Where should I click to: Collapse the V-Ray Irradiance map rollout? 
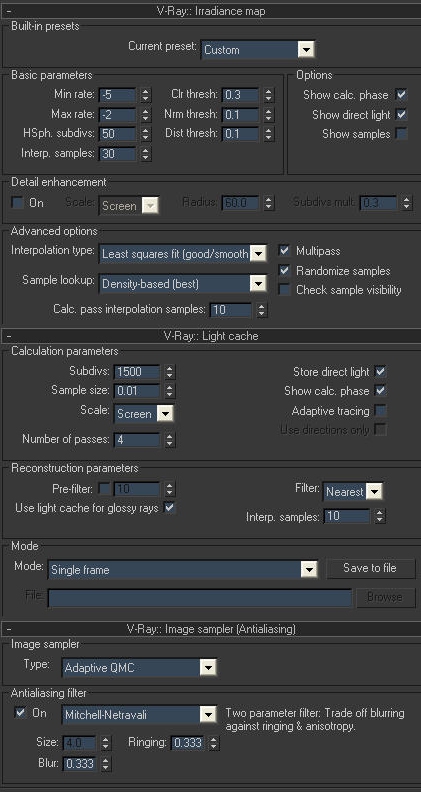click(10, 11)
